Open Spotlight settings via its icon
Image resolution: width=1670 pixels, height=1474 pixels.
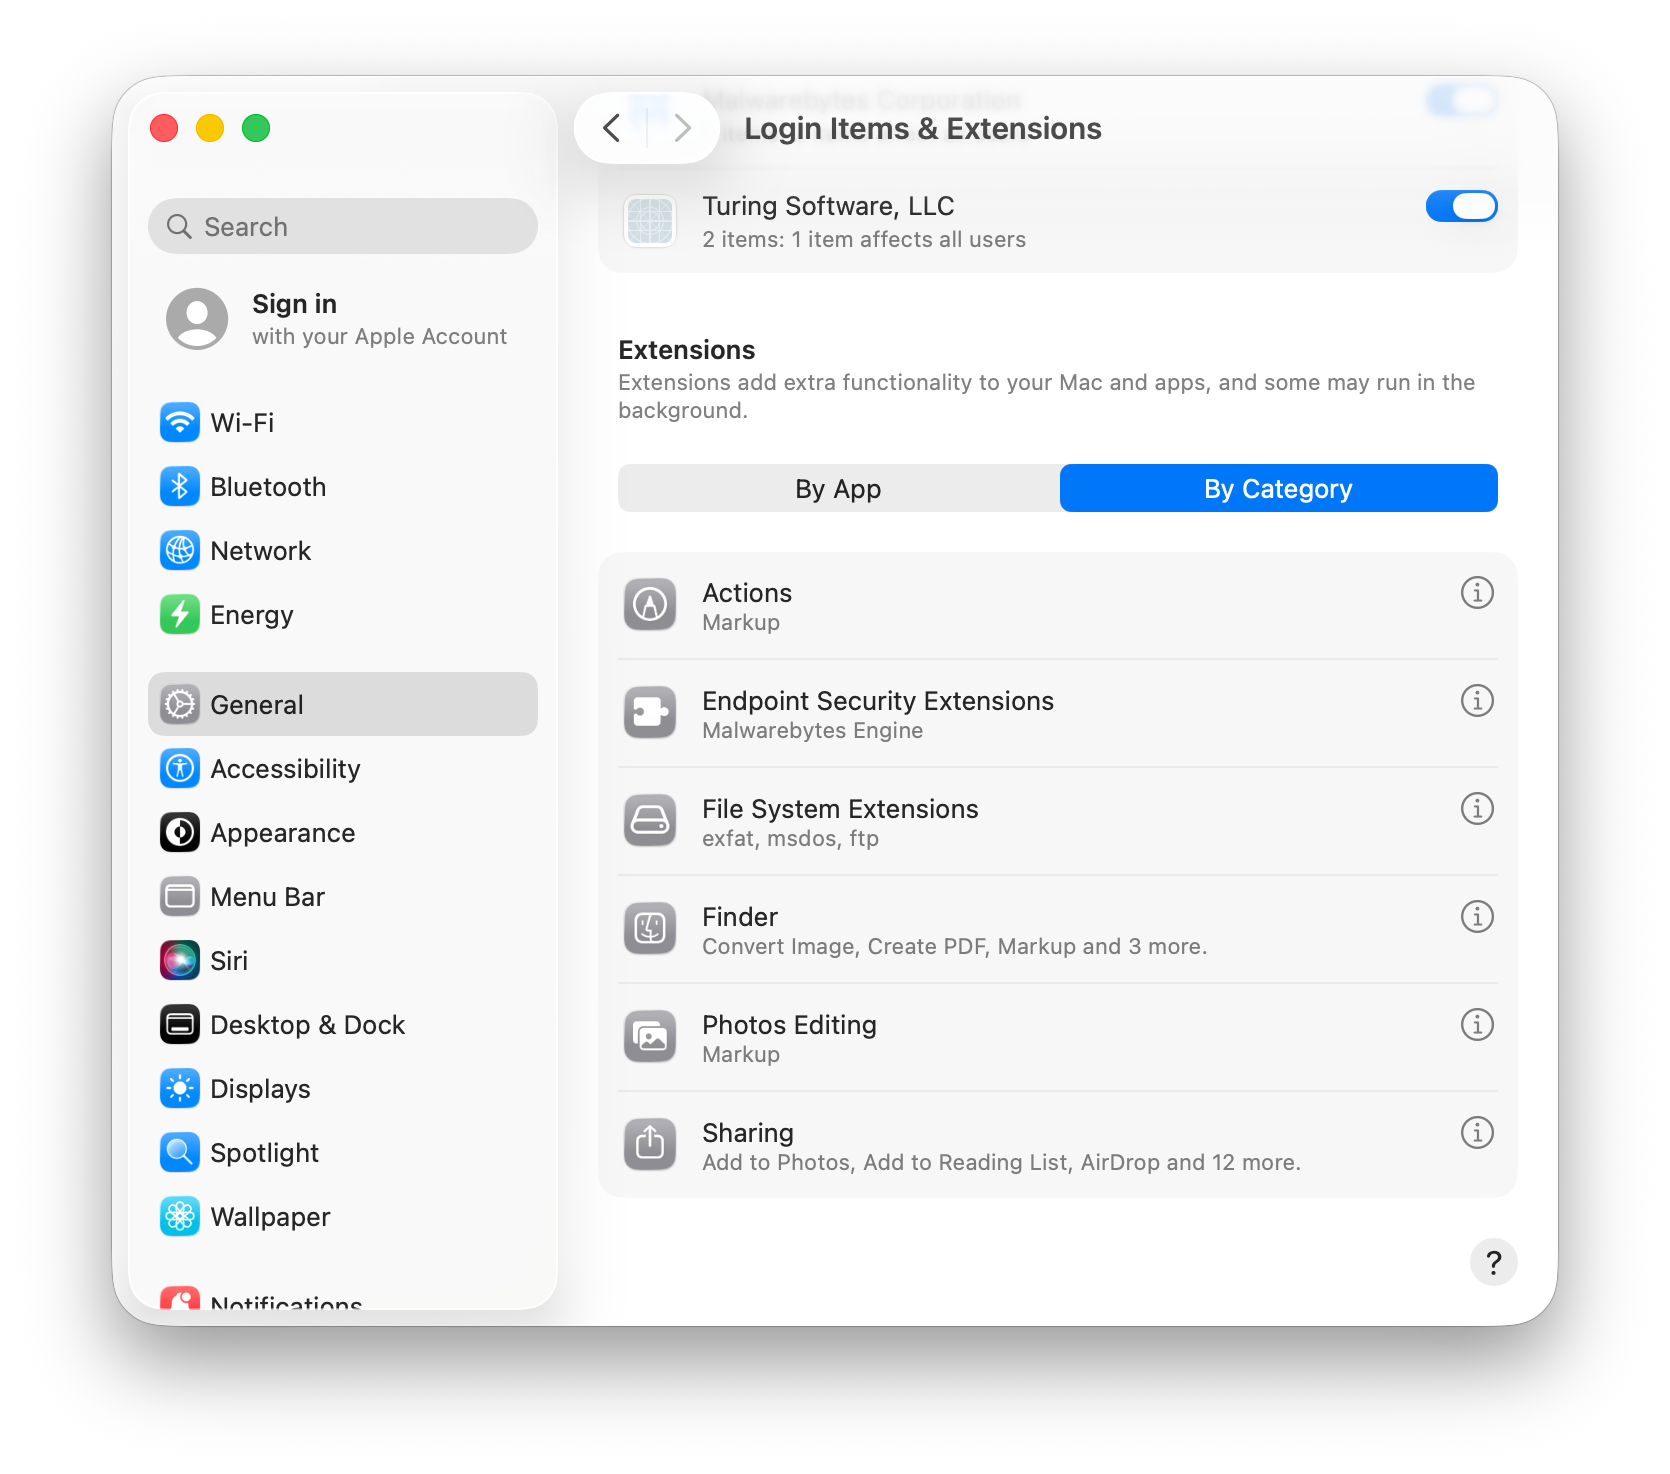pyautogui.click(x=180, y=1152)
